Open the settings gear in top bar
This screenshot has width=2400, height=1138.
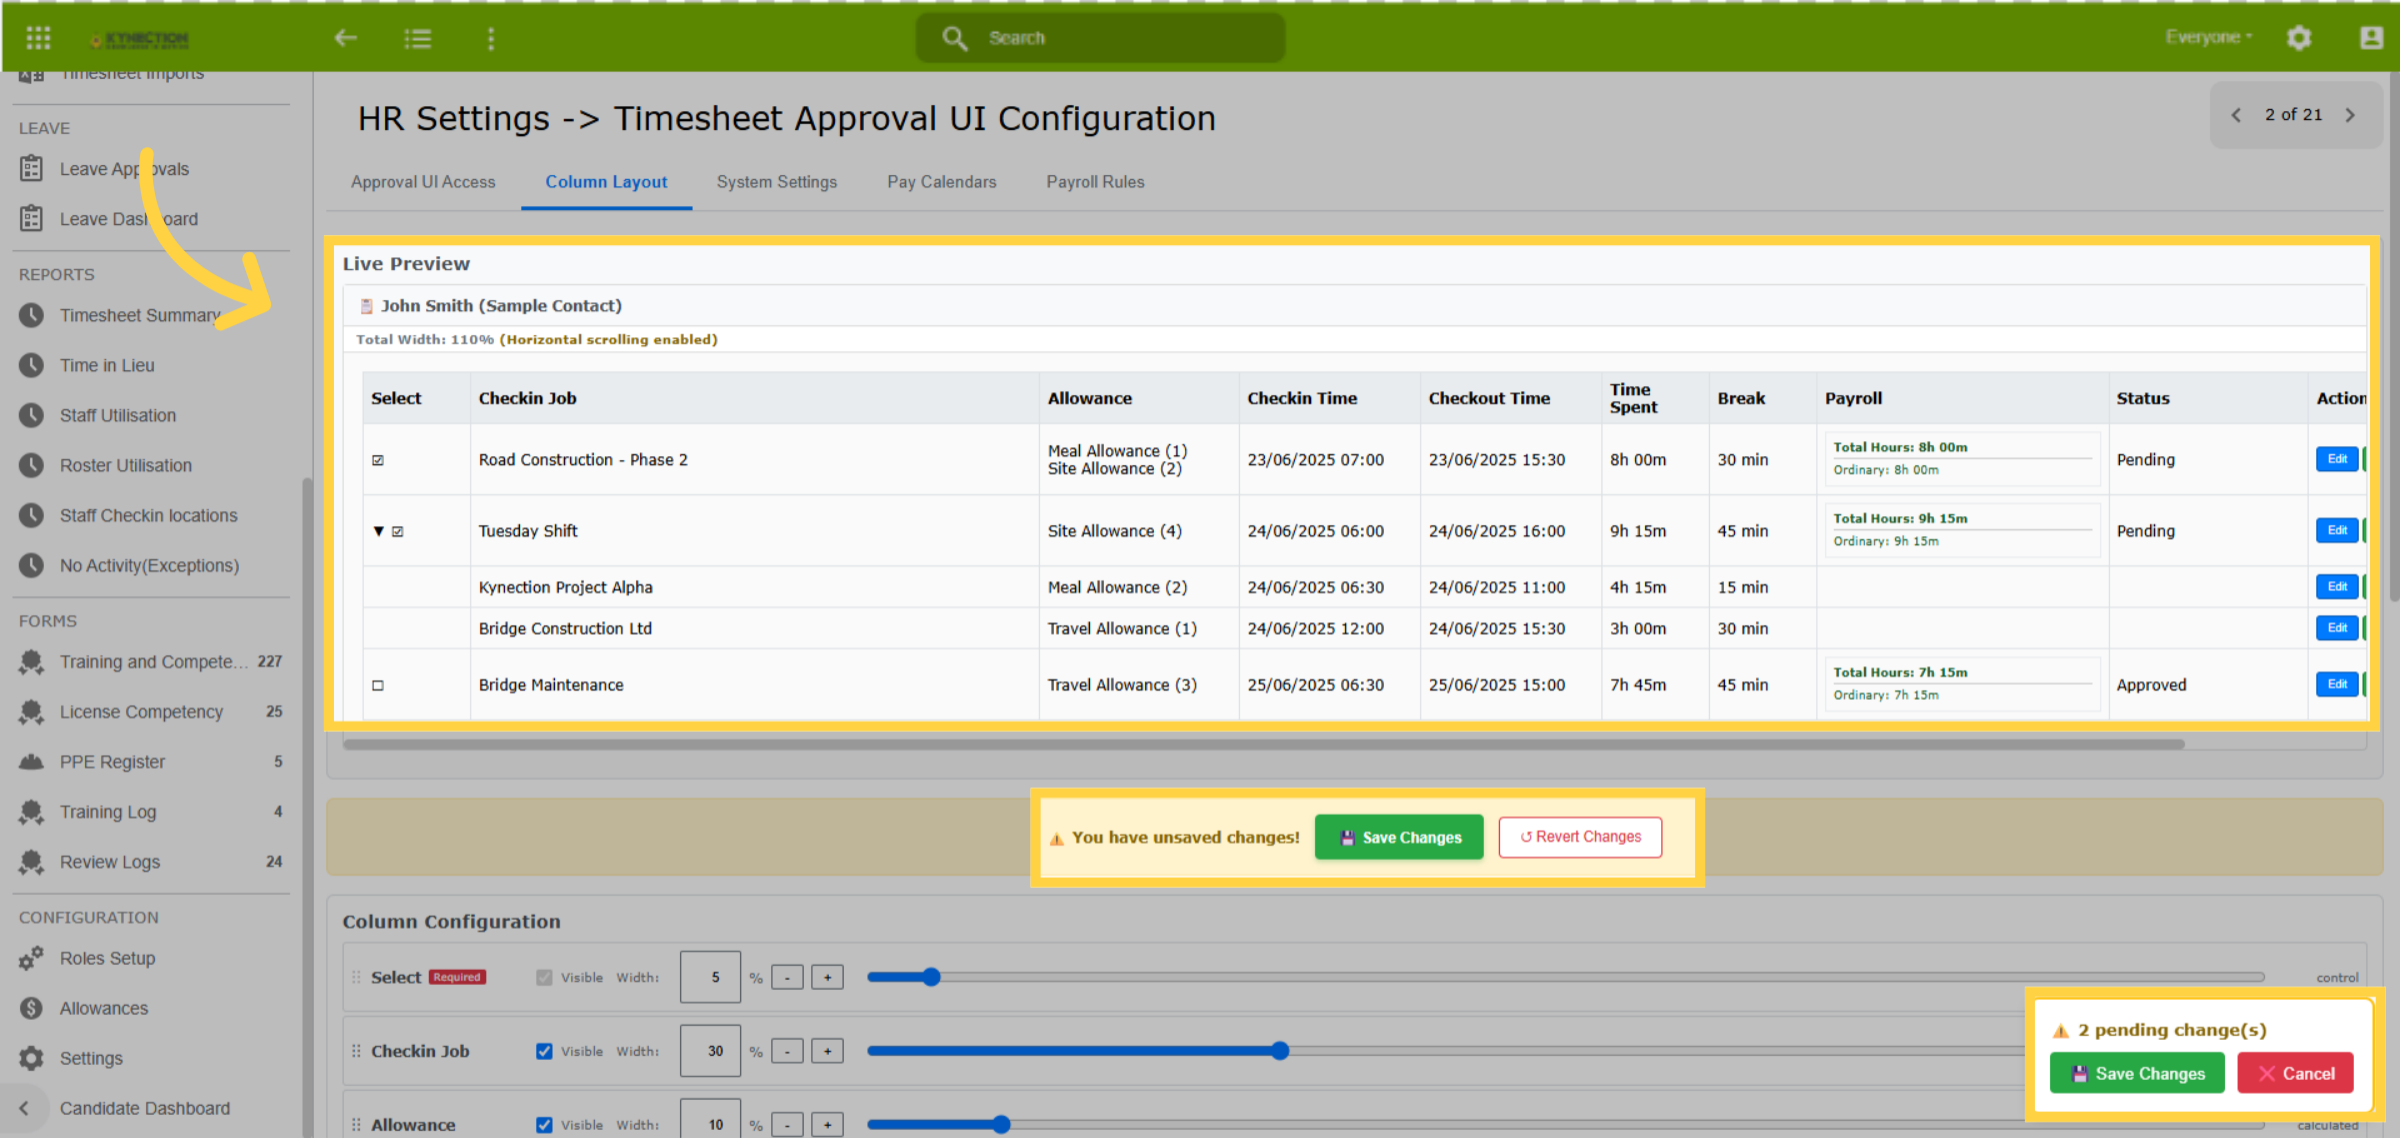[2299, 38]
